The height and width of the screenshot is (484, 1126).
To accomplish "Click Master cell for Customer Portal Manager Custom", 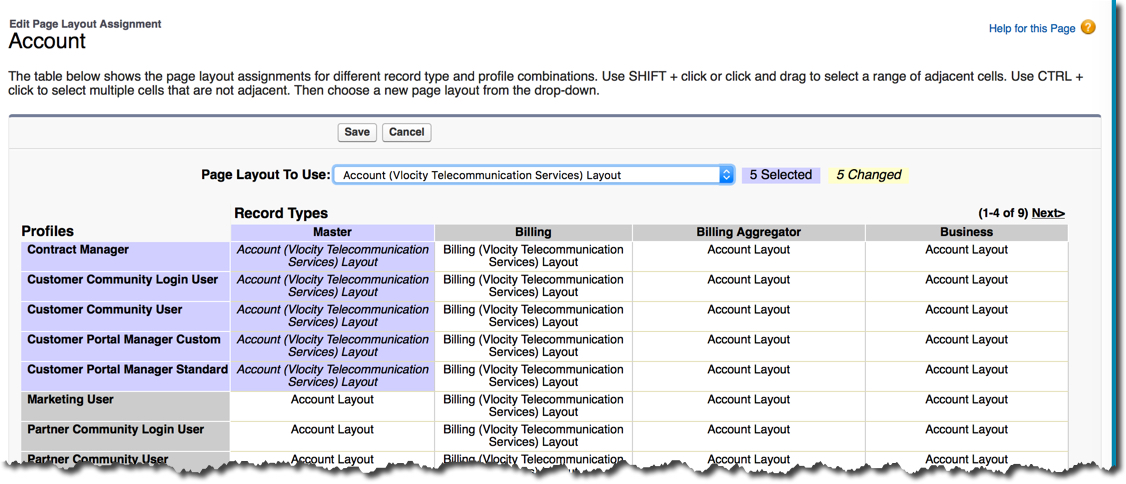I will [332, 345].
